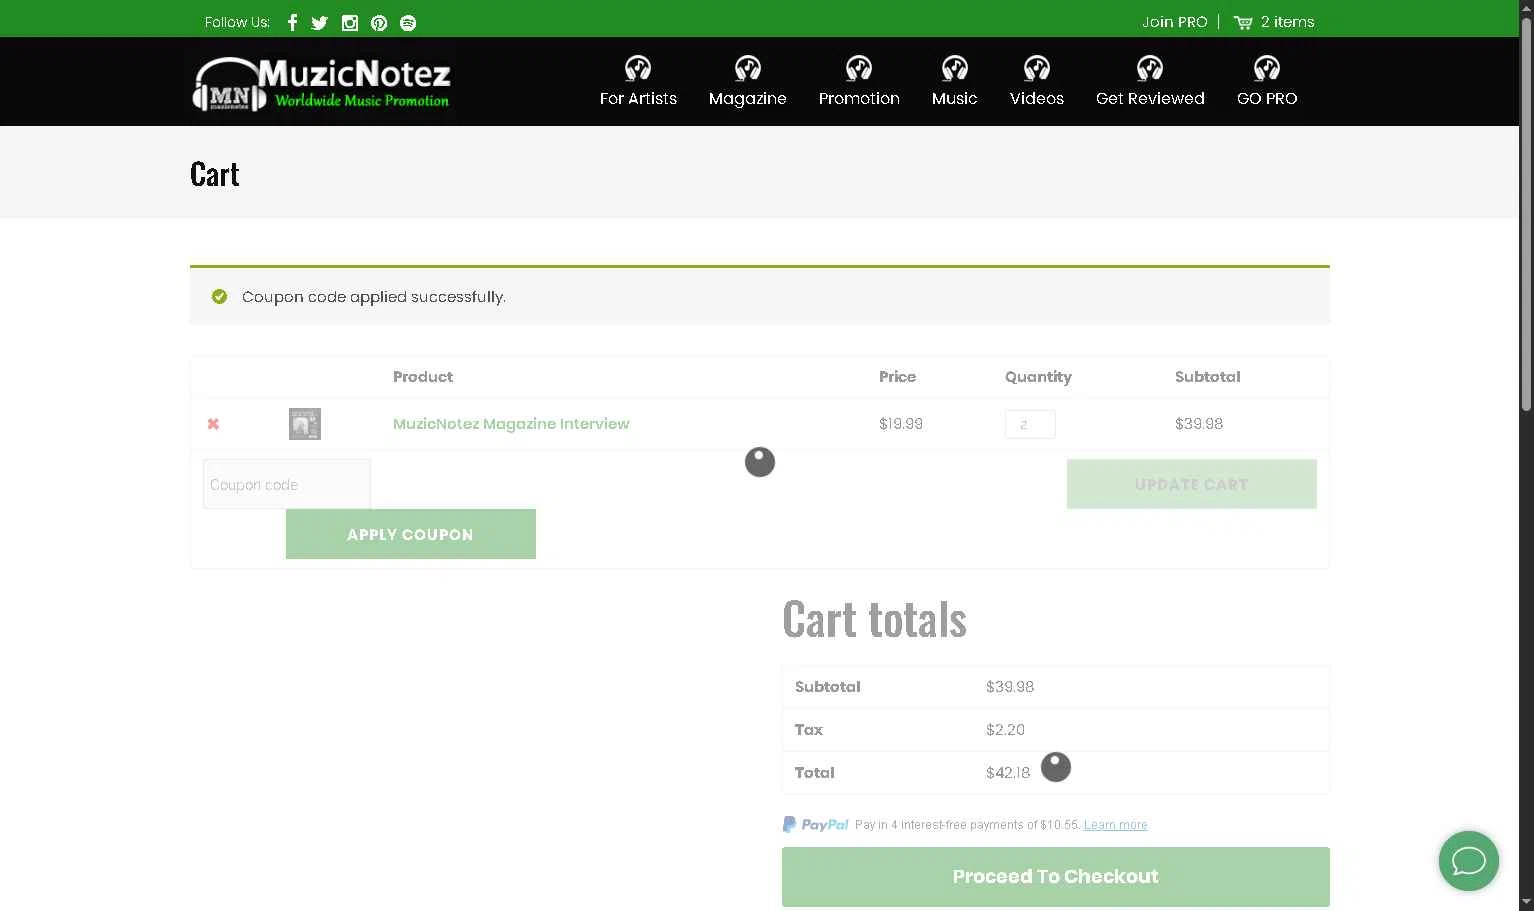The height and width of the screenshot is (911, 1534).
Task: Open MuzicNotez Magazine Interview product link
Action: point(511,424)
